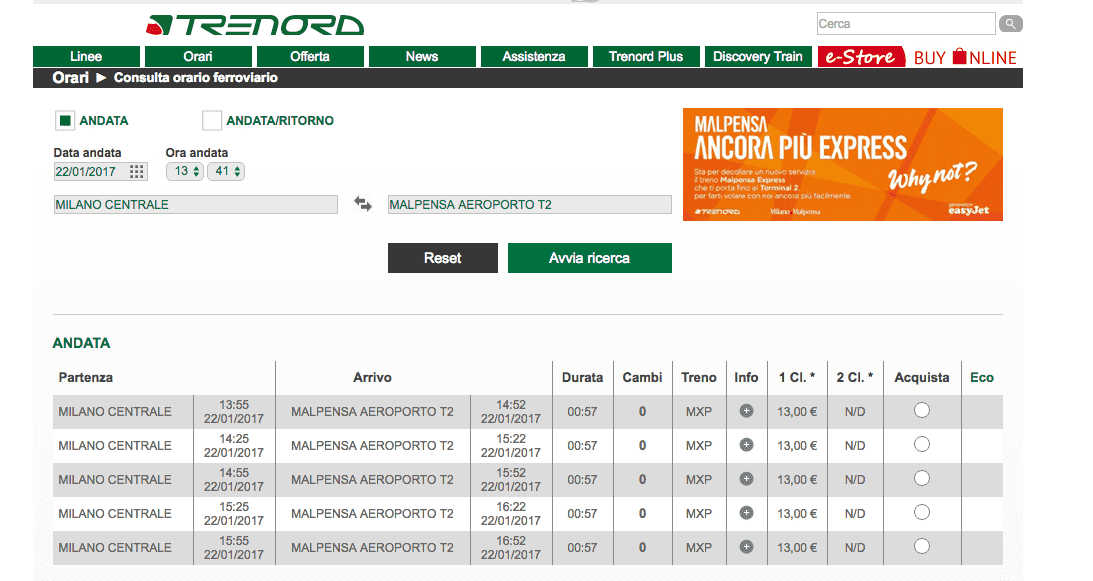Click Avvia ricerca to search
This screenshot has height=581, width=1093.
point(590,258)
